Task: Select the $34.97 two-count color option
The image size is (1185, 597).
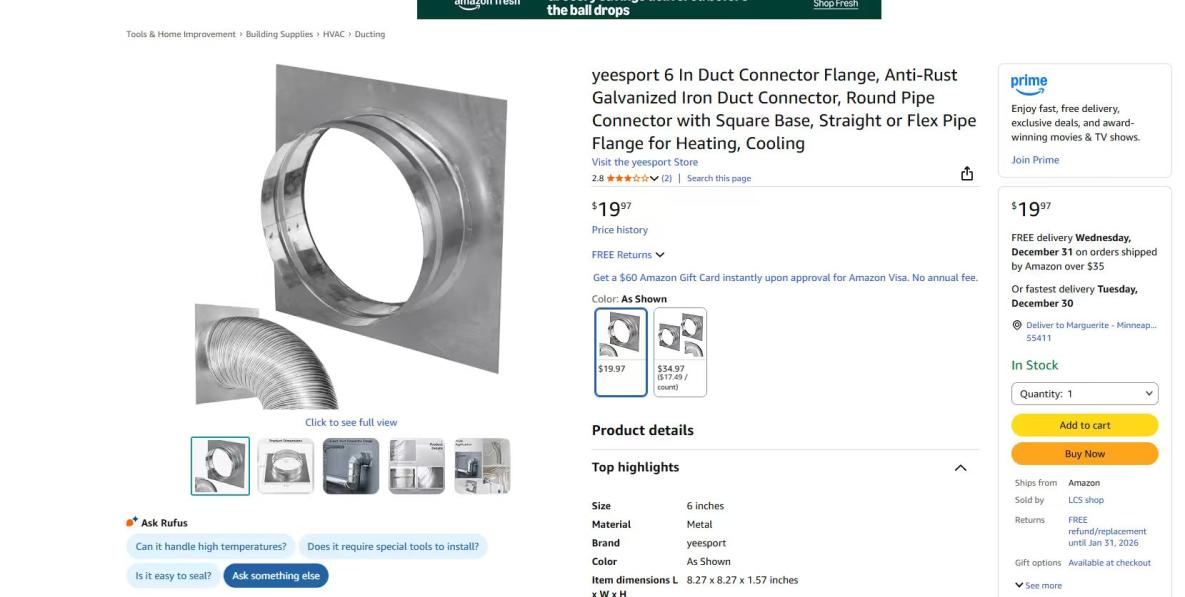Action: 680,352
